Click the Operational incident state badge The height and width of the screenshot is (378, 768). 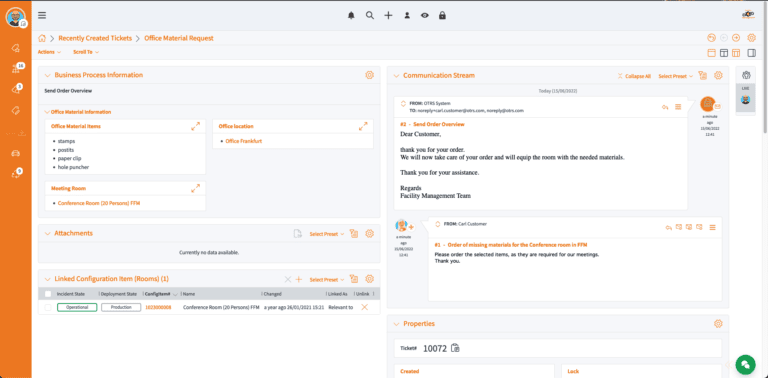77,307
